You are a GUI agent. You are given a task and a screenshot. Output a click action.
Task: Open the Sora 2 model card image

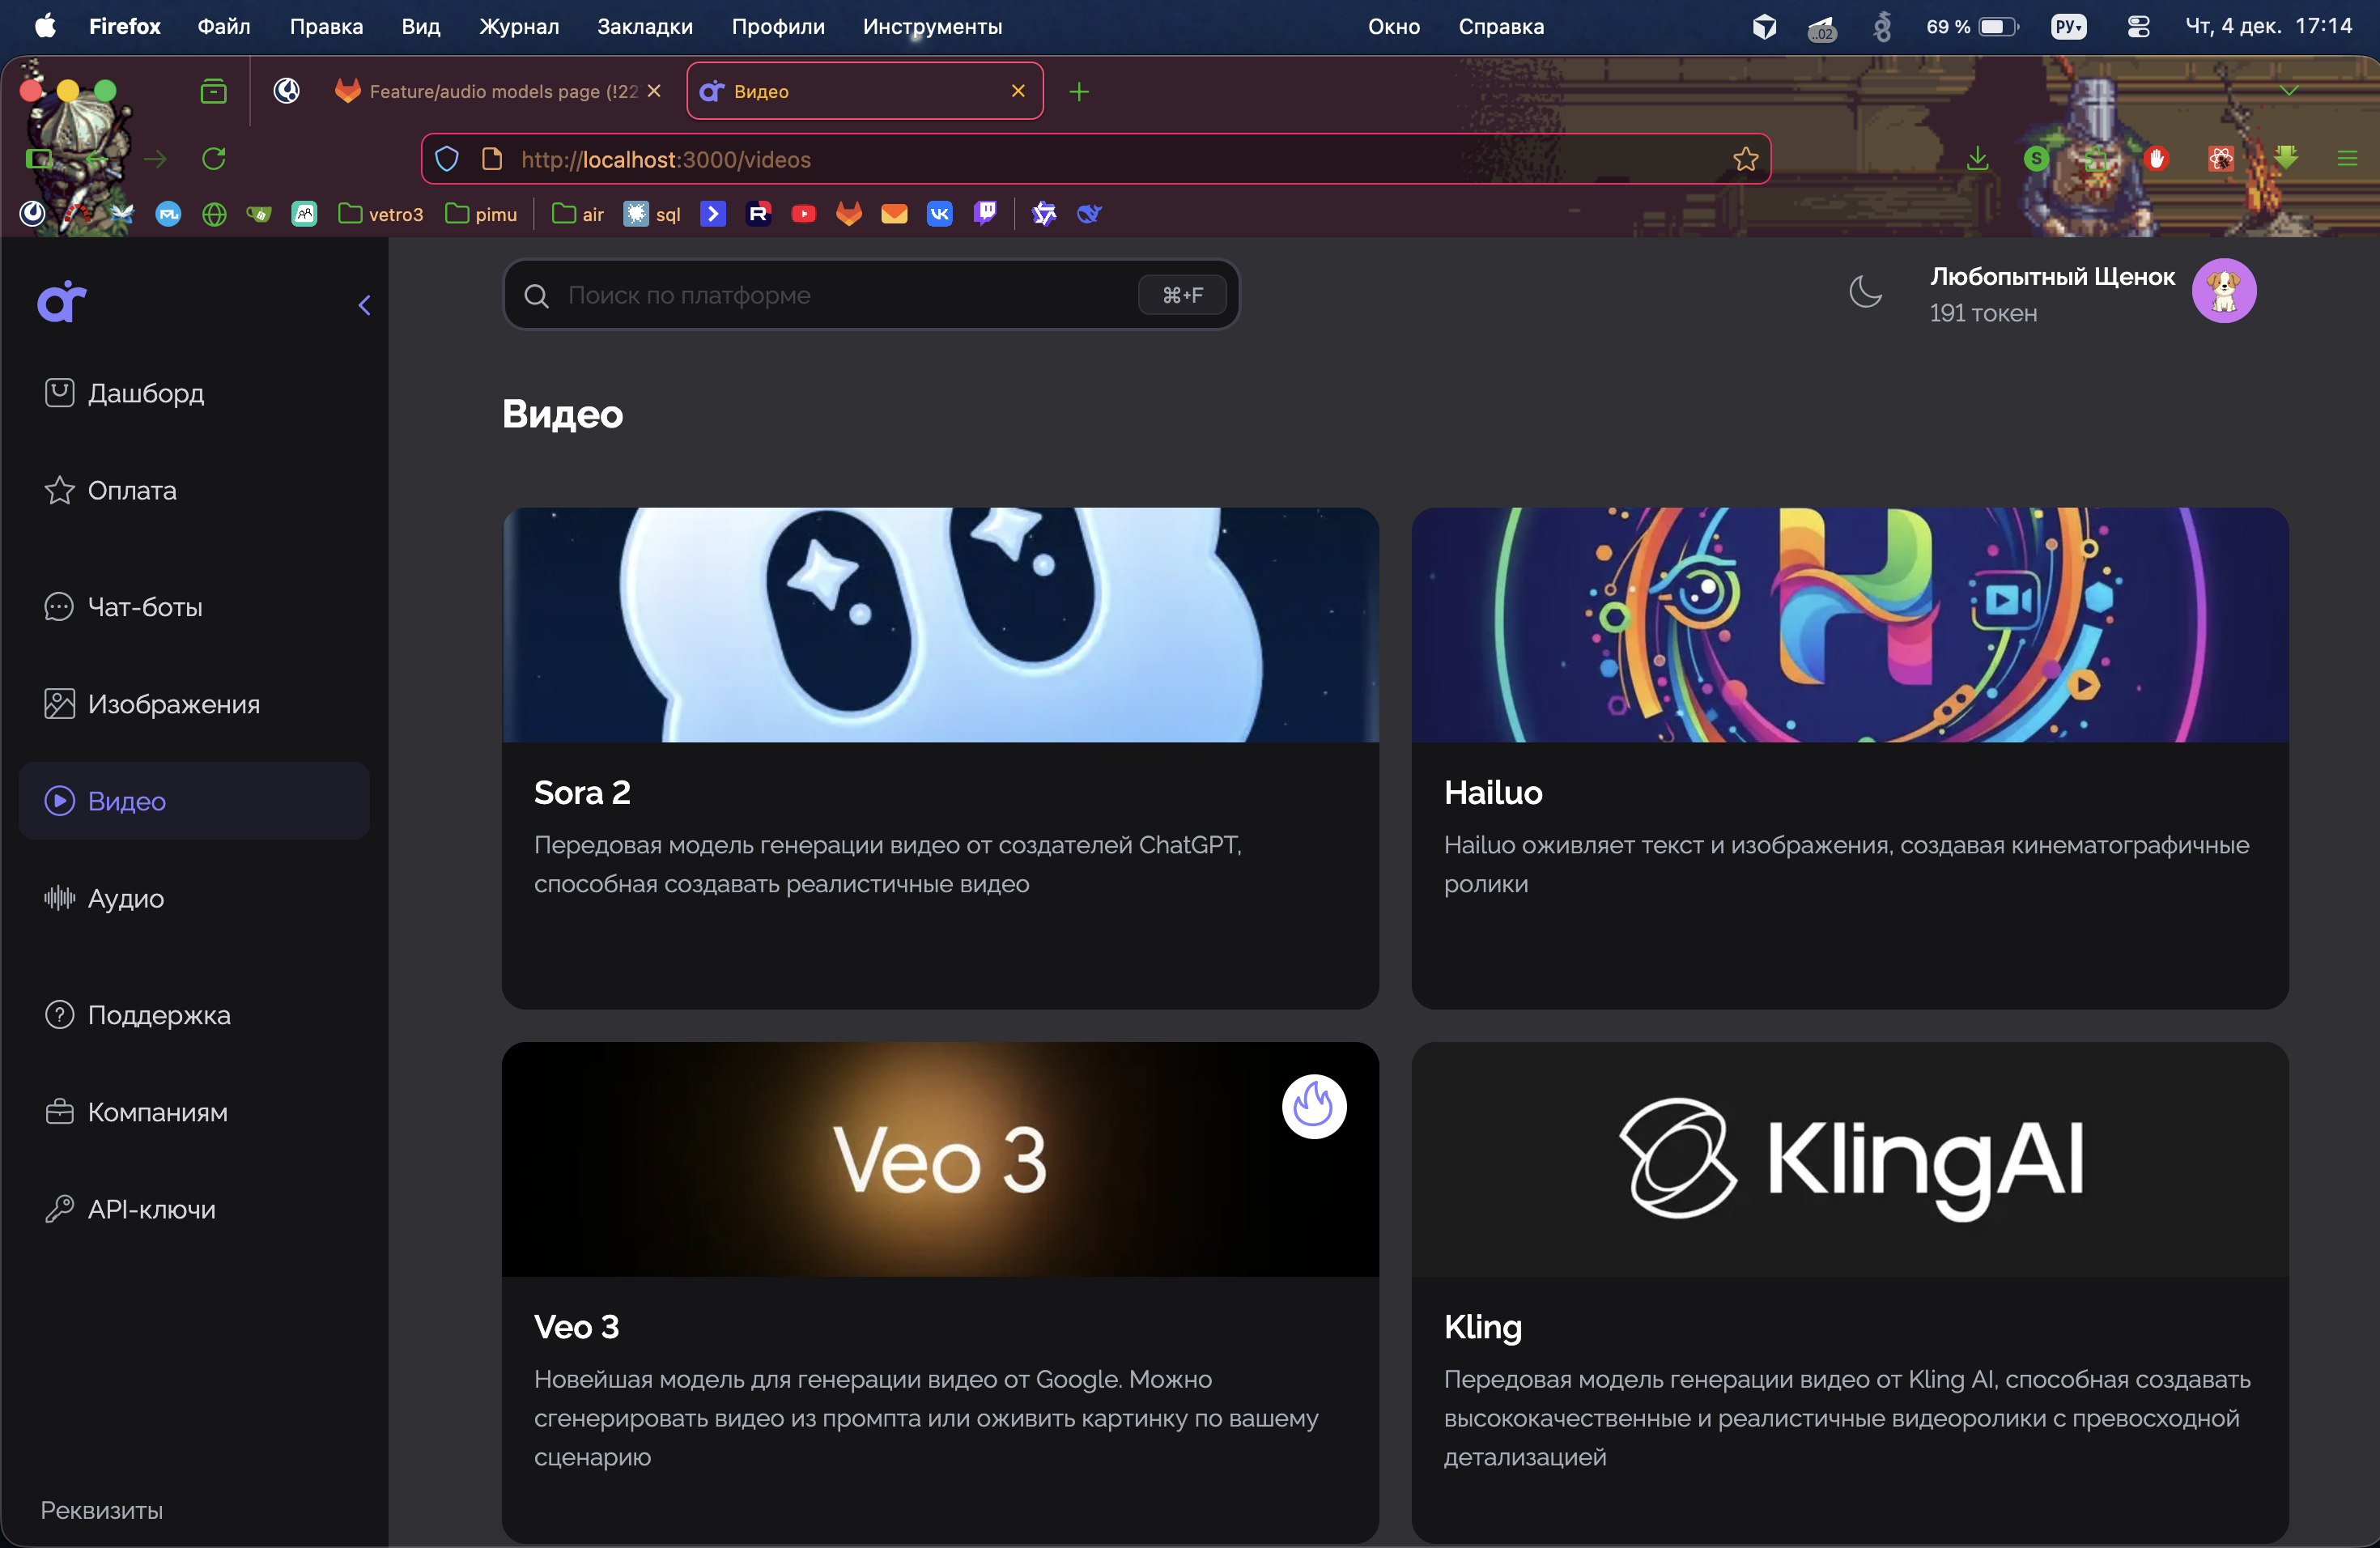point(940,625)
